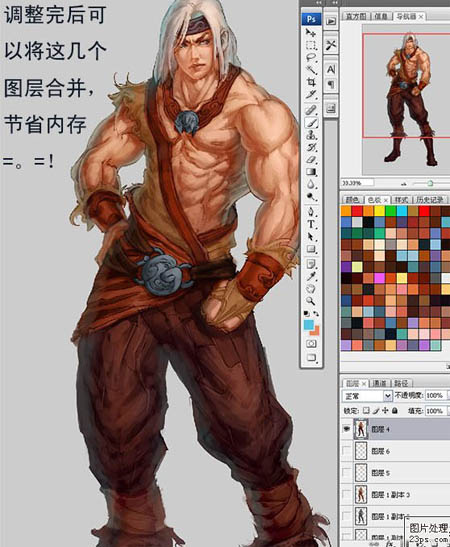Switch to the 直方图 tab
Screen dimensions: 450x547
coord(357,16)
